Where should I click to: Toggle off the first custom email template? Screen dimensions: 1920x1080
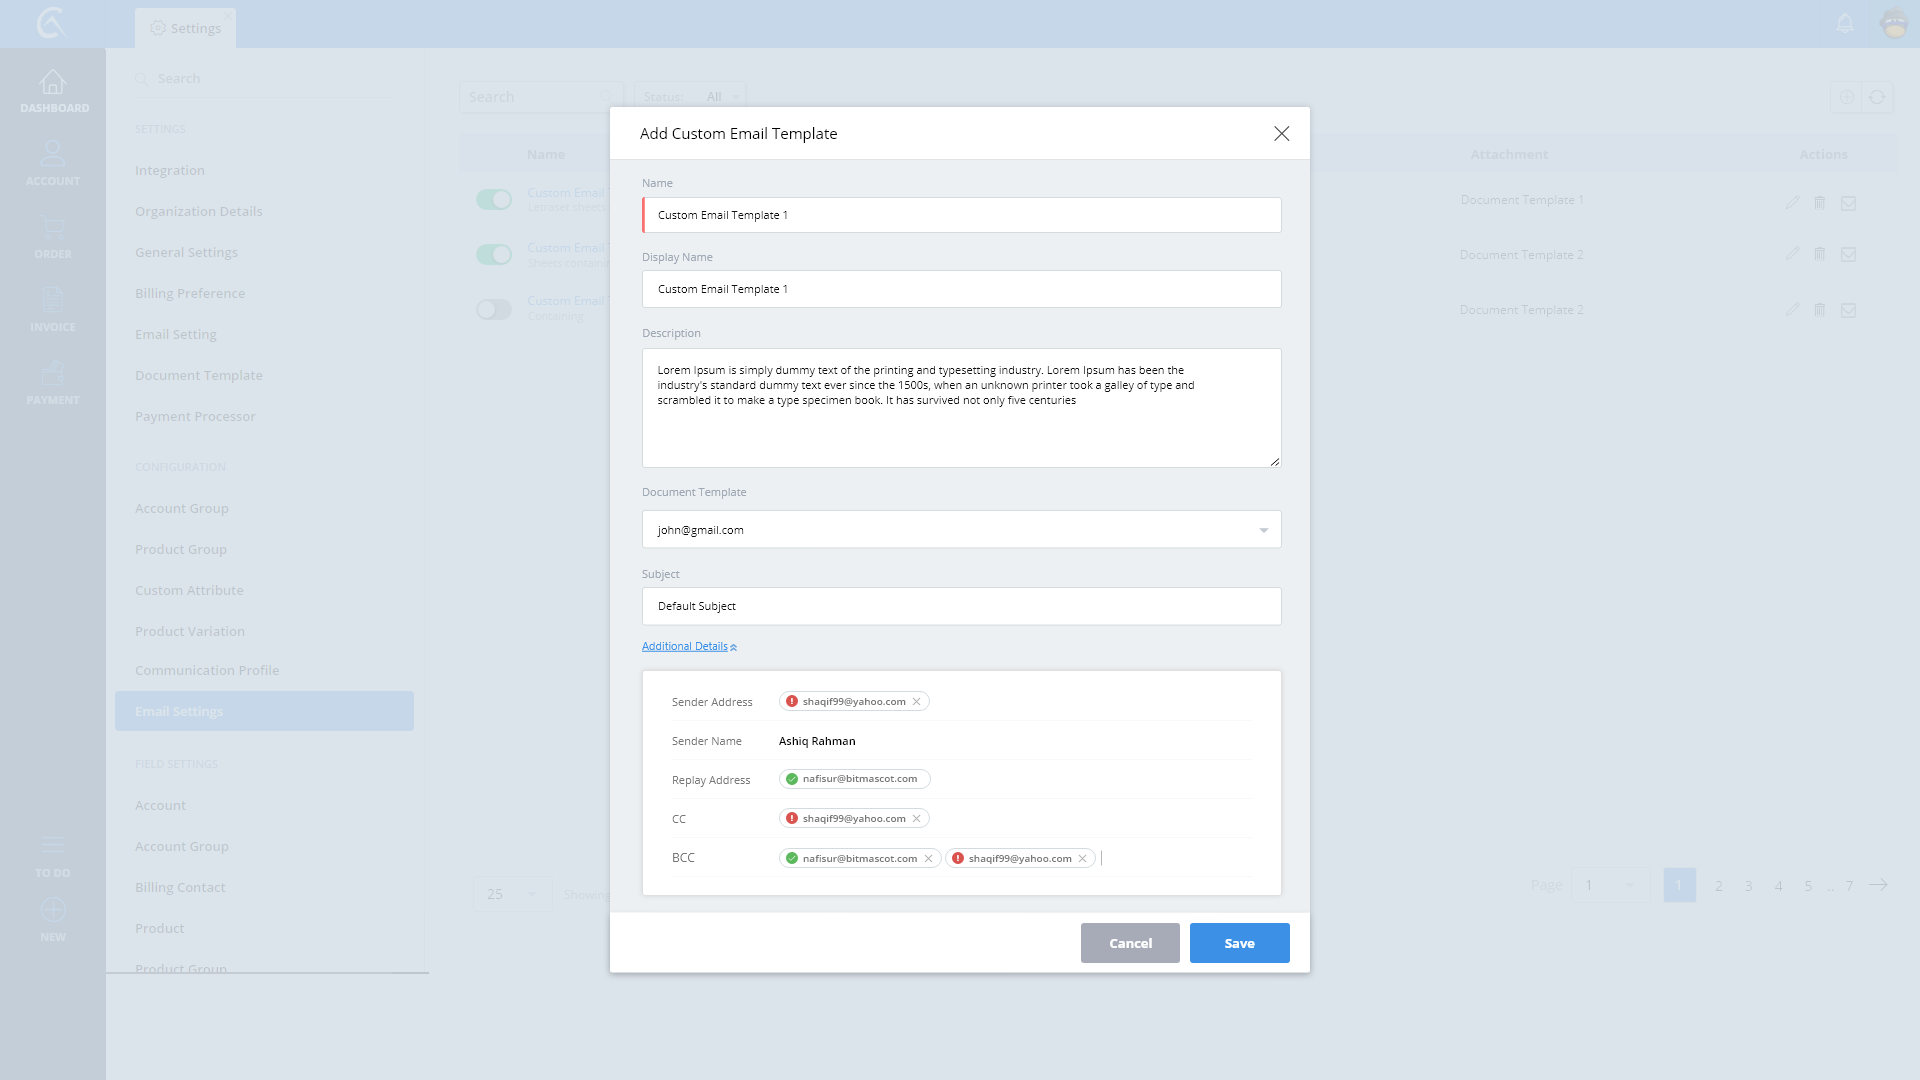pyautogui.click(x=494, y=200)
